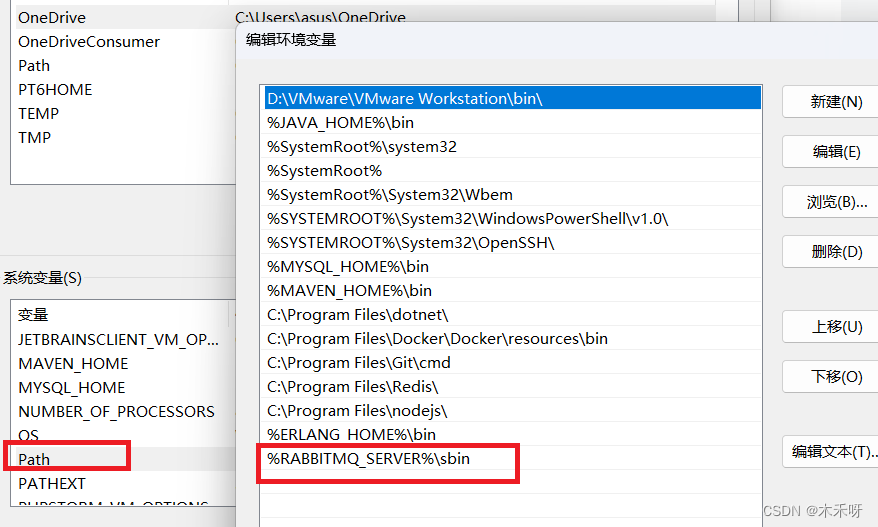Pick the C:\Program Files\nodejs\ entry
This screenshot has height=527, width=878.
[357, 410]
